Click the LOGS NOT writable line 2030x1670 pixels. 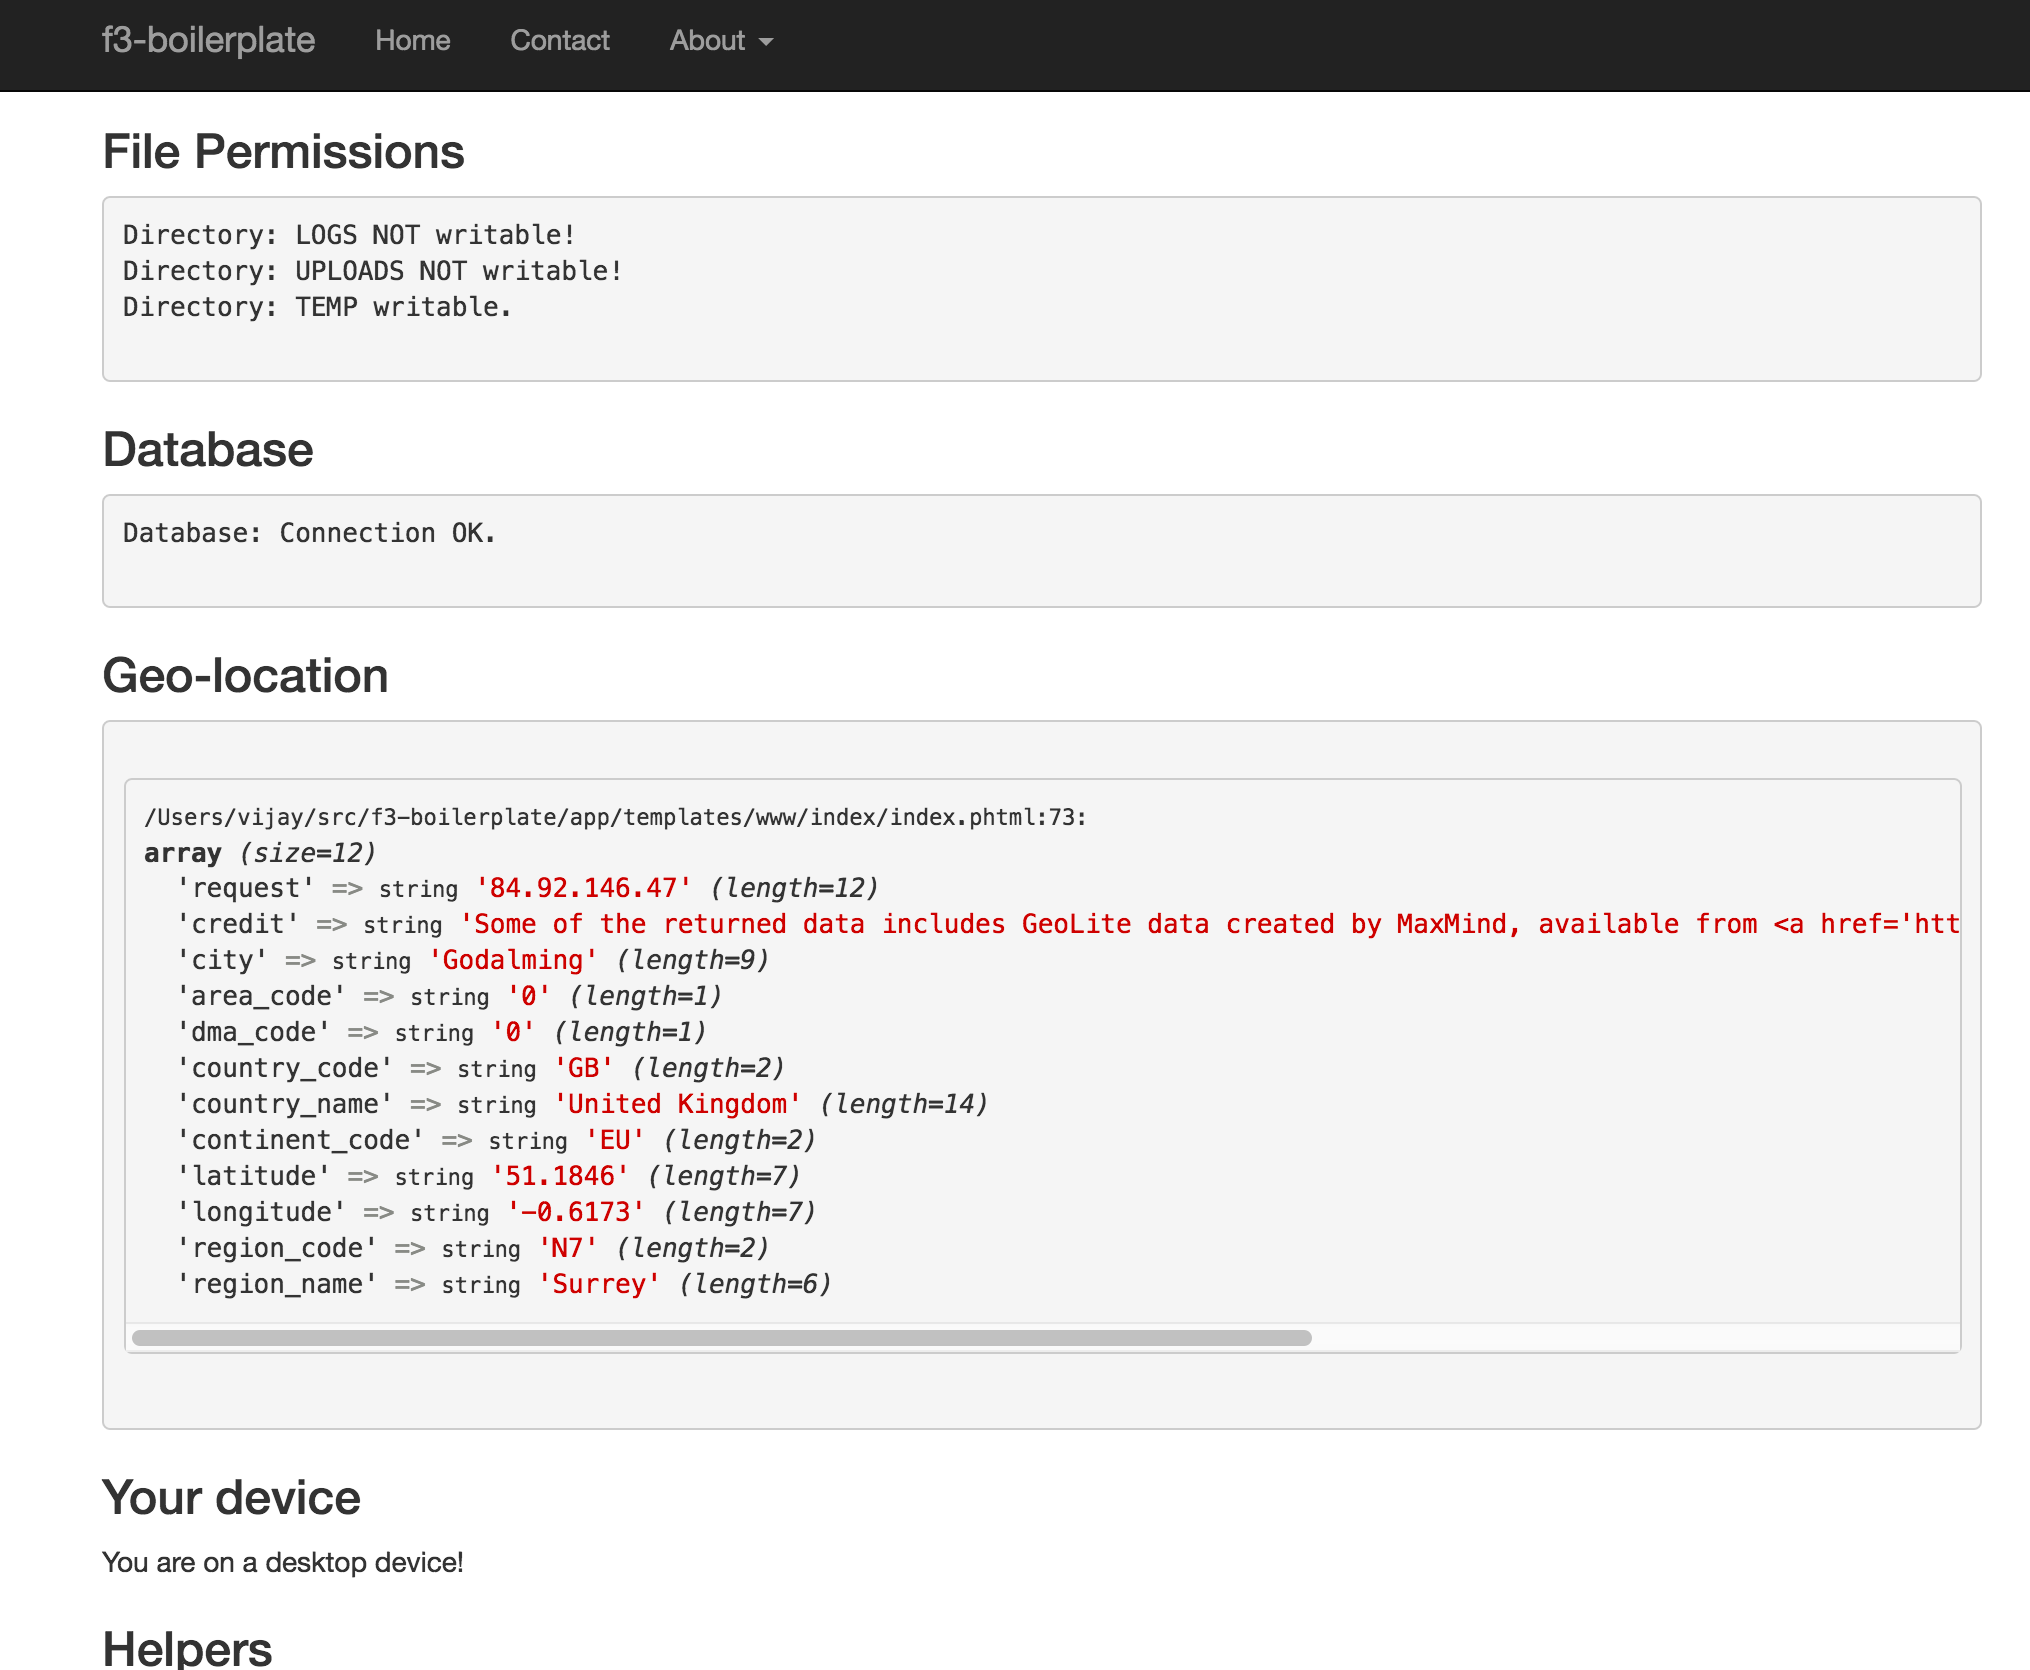(x=349, y=235)
